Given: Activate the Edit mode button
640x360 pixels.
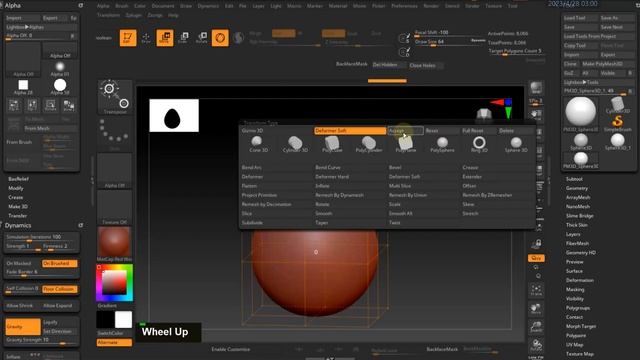Looking at the screenshot, I should pos(128,38).
